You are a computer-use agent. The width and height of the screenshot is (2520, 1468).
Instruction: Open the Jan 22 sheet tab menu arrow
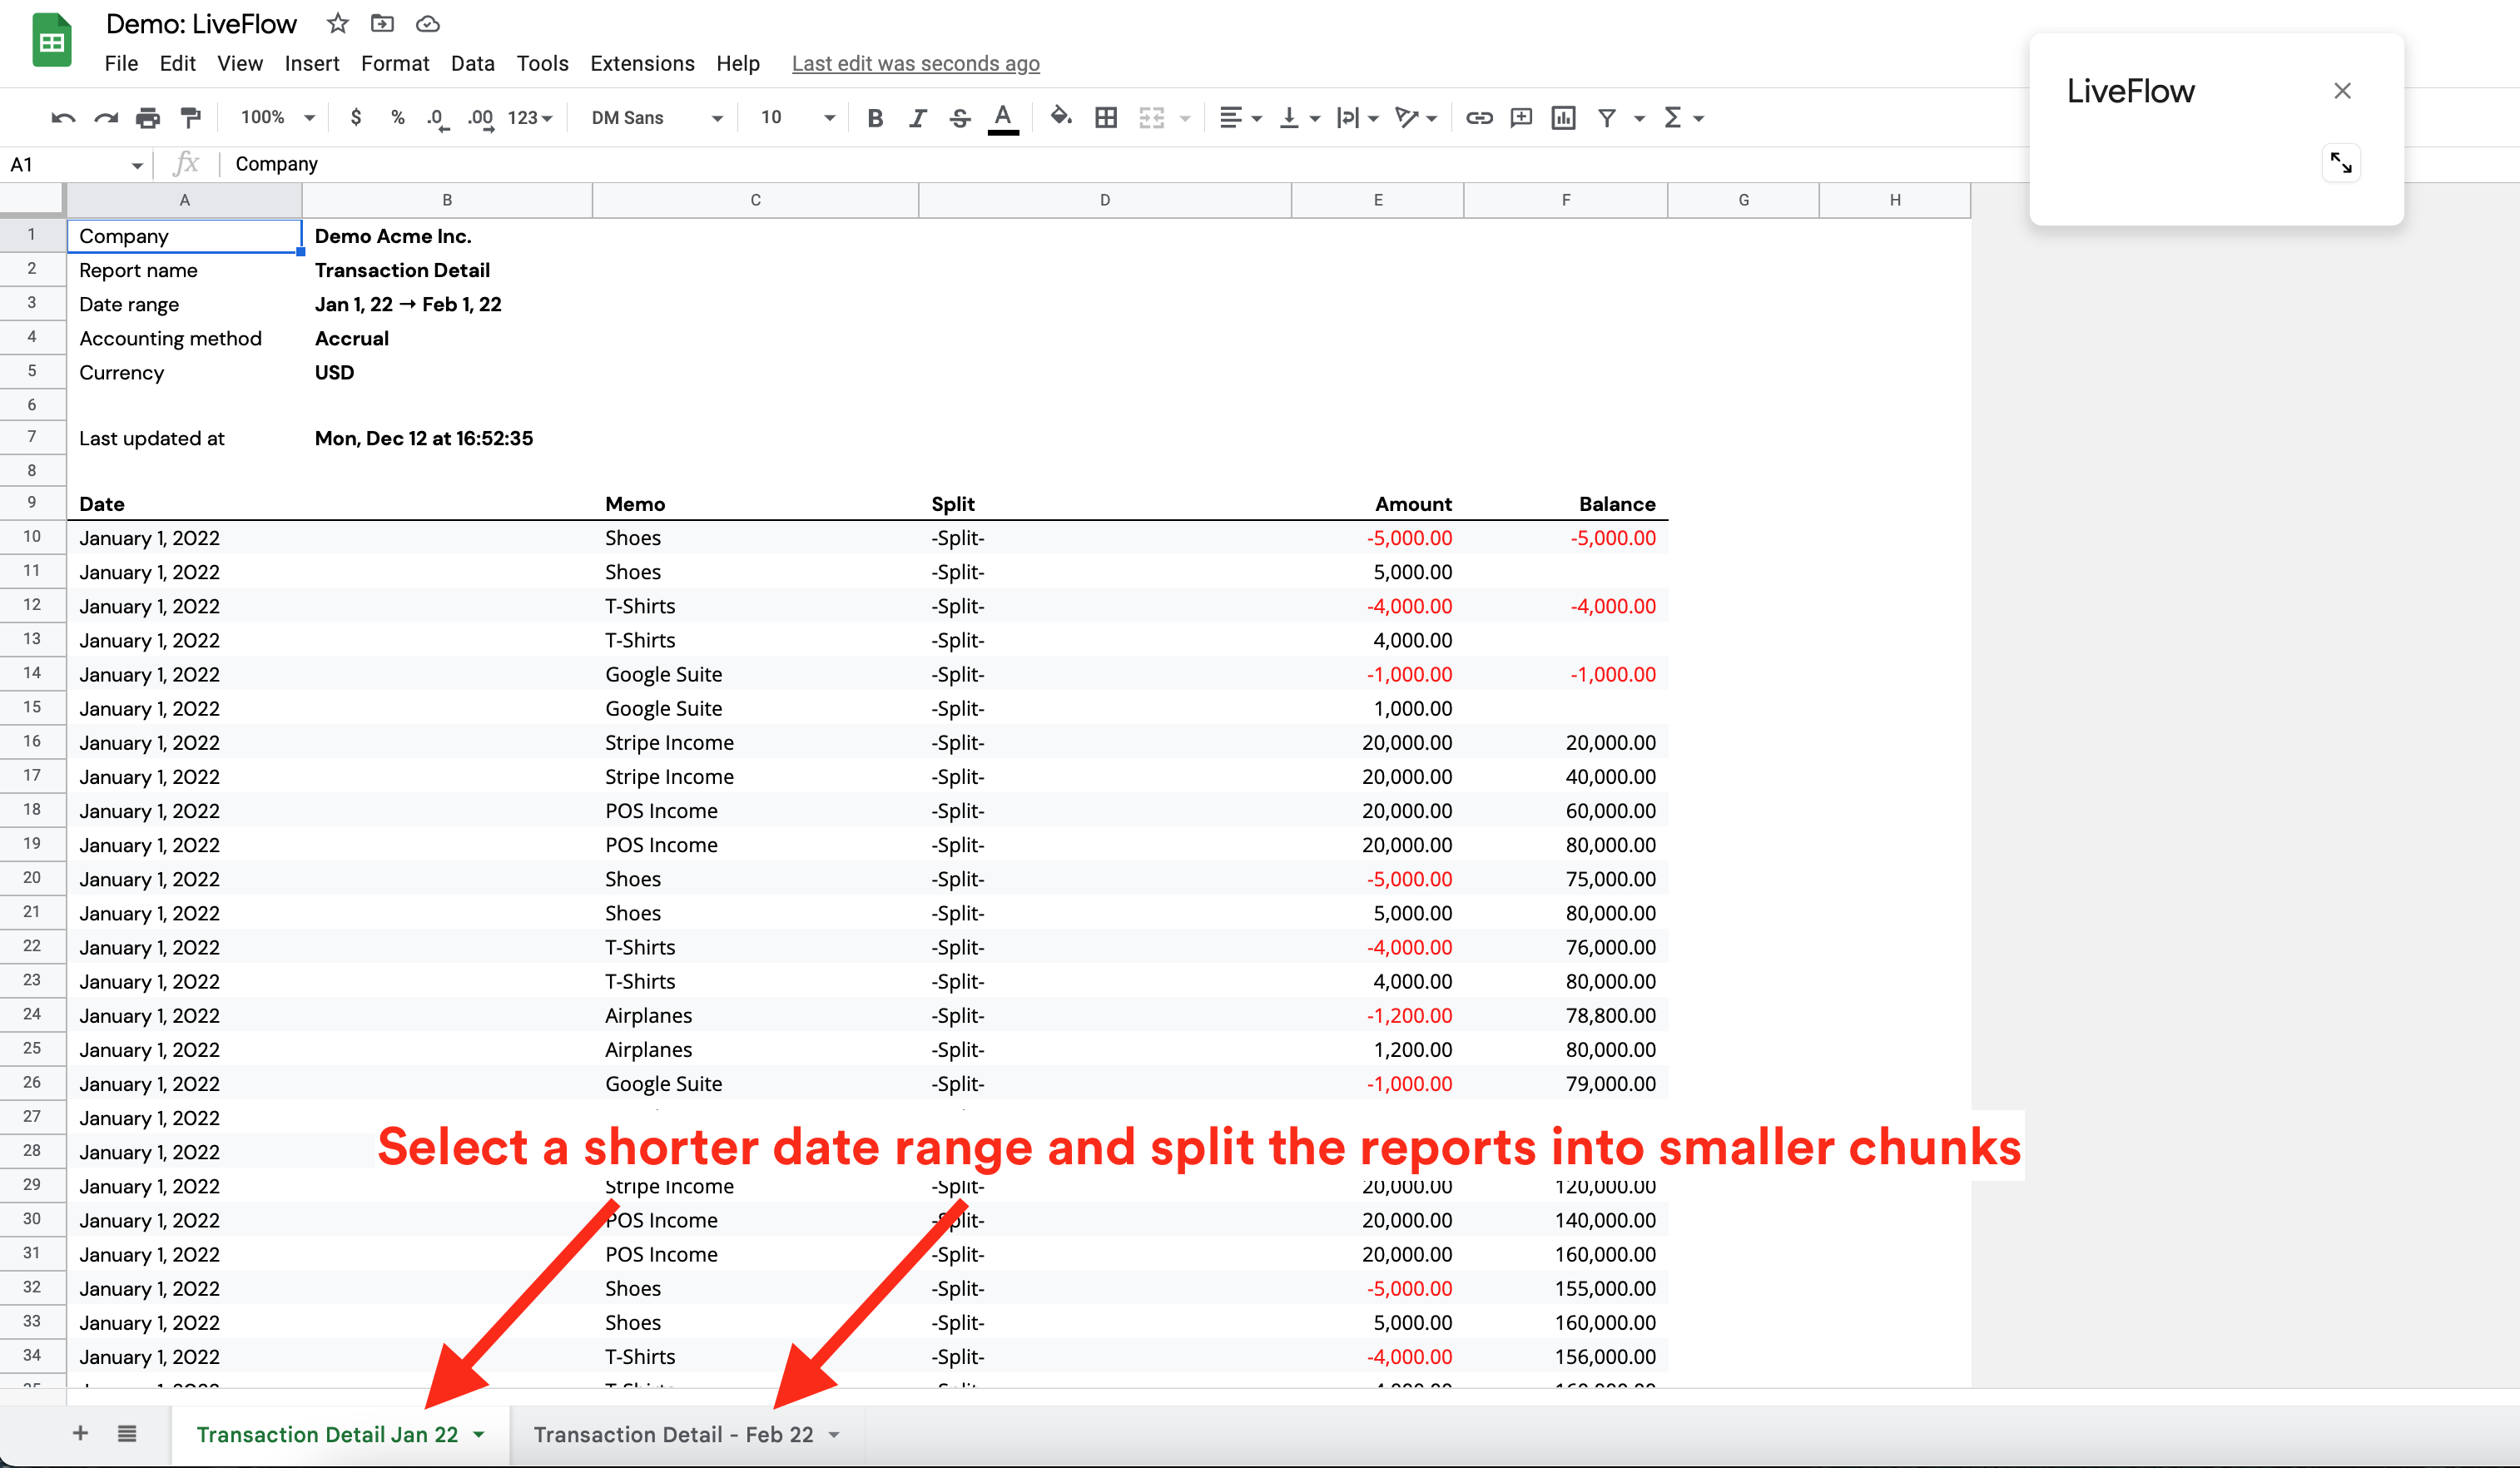click(479, 1434)
